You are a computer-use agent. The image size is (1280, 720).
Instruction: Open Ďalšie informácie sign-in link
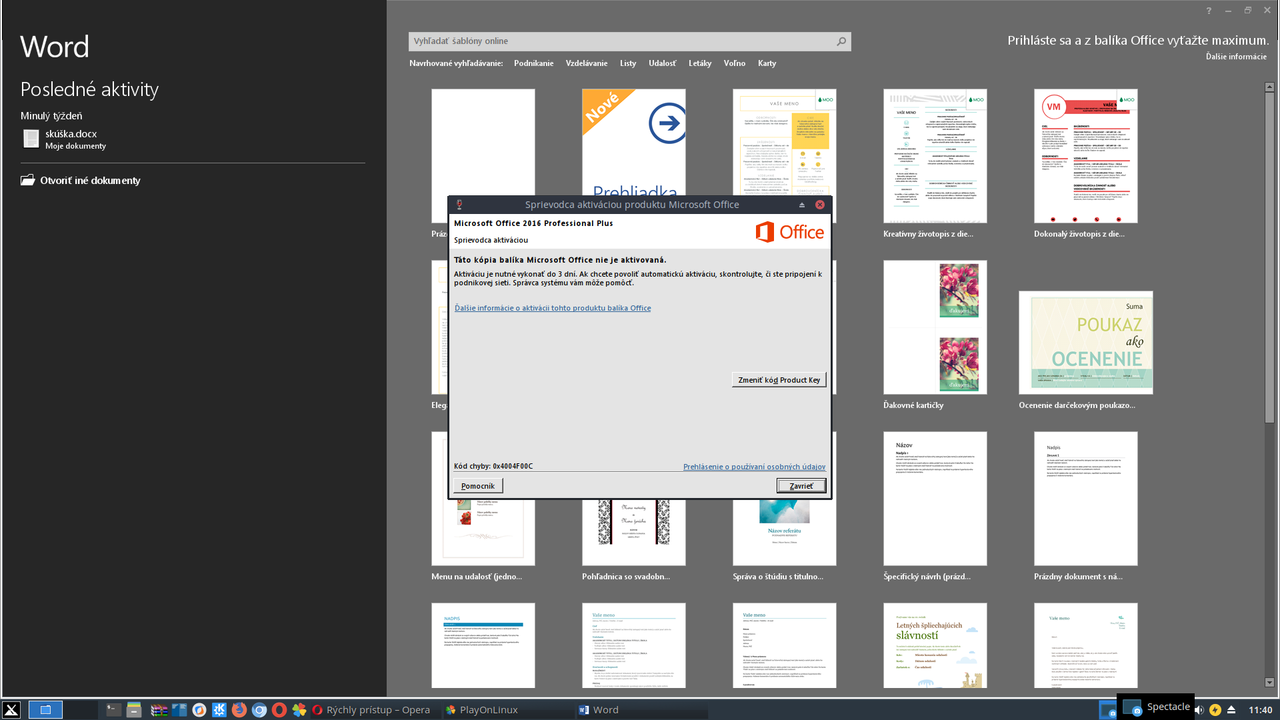pyautogui.click(x=1236, y=57)
